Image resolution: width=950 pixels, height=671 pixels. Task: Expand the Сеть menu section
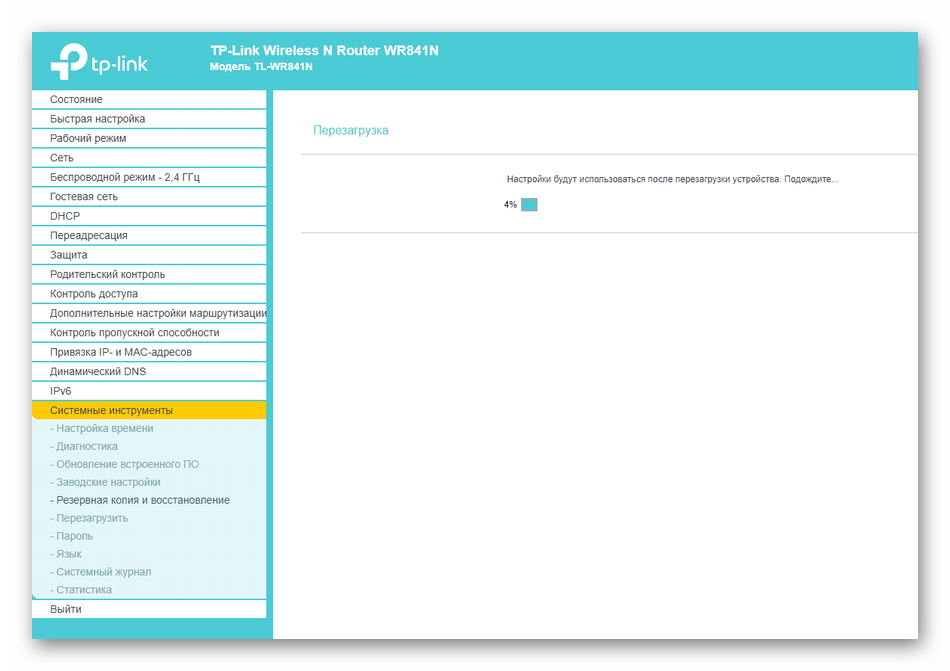tap(61, 158)
